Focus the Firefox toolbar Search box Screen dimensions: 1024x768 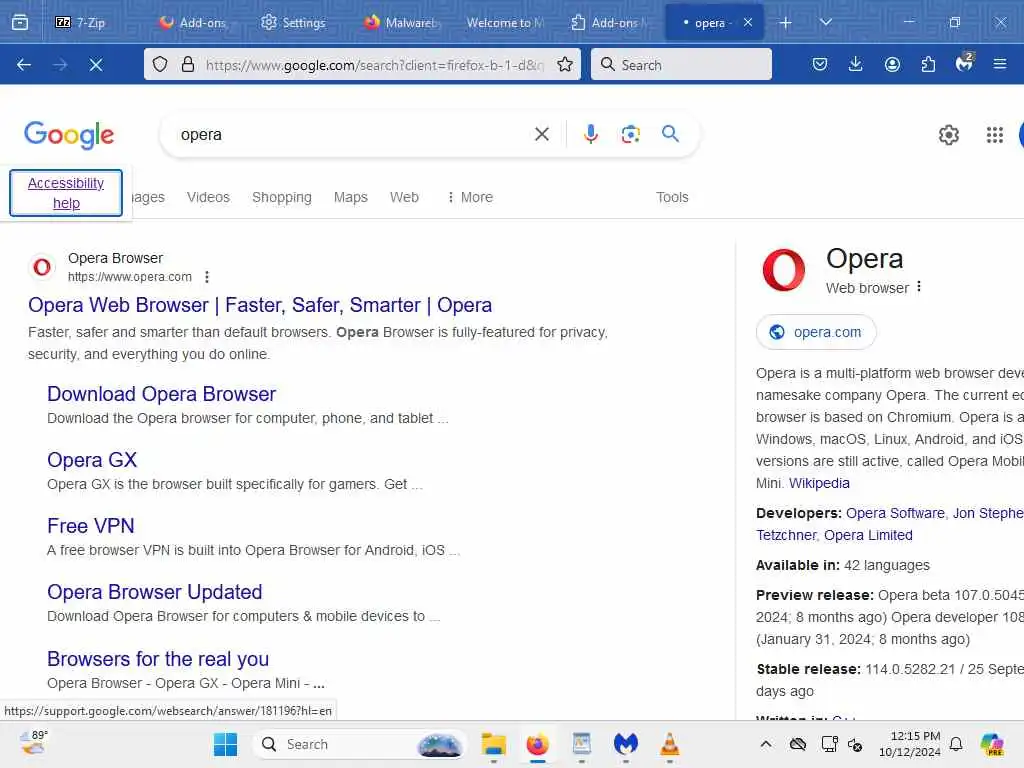(681, 64)
